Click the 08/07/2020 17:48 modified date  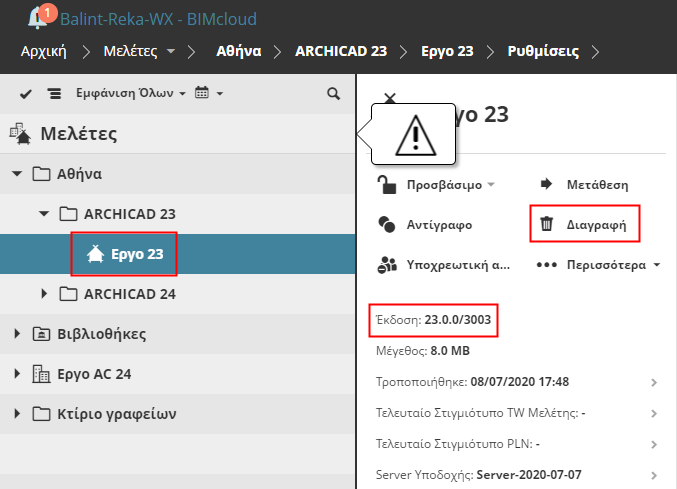pos(520,382)
